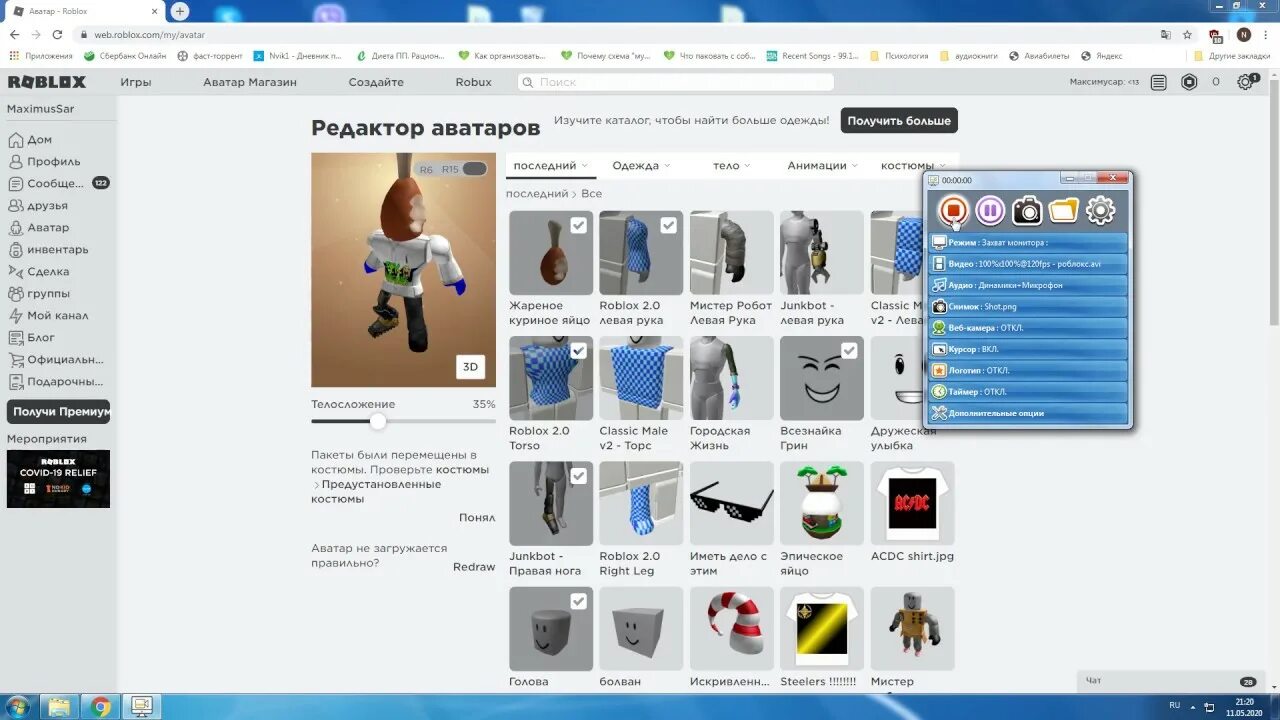This screenshot has width=1280, height=720.
Task: Open Профиль in the sidebar
Action: pyautogui.click(x=54, y=162)
